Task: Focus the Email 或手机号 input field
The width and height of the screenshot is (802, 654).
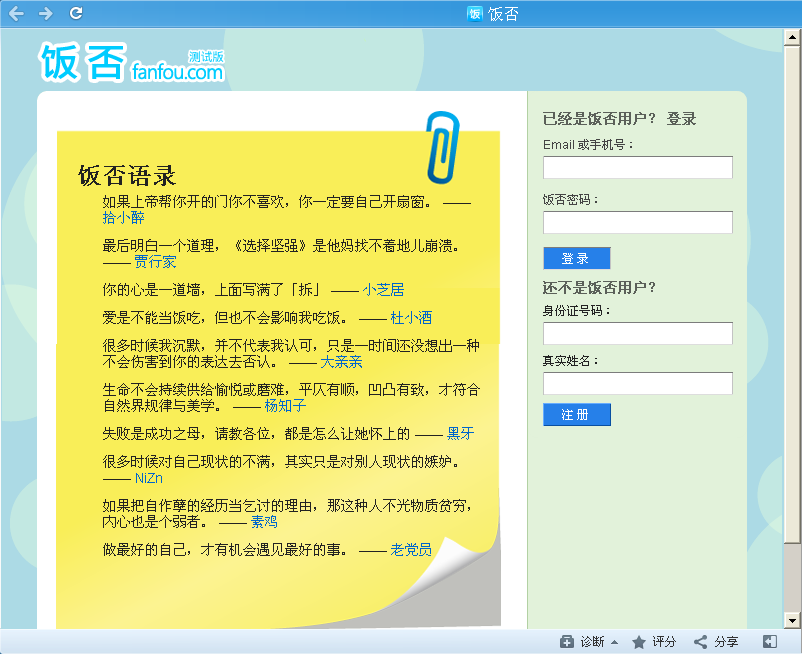Action: (x=638, y=167)
